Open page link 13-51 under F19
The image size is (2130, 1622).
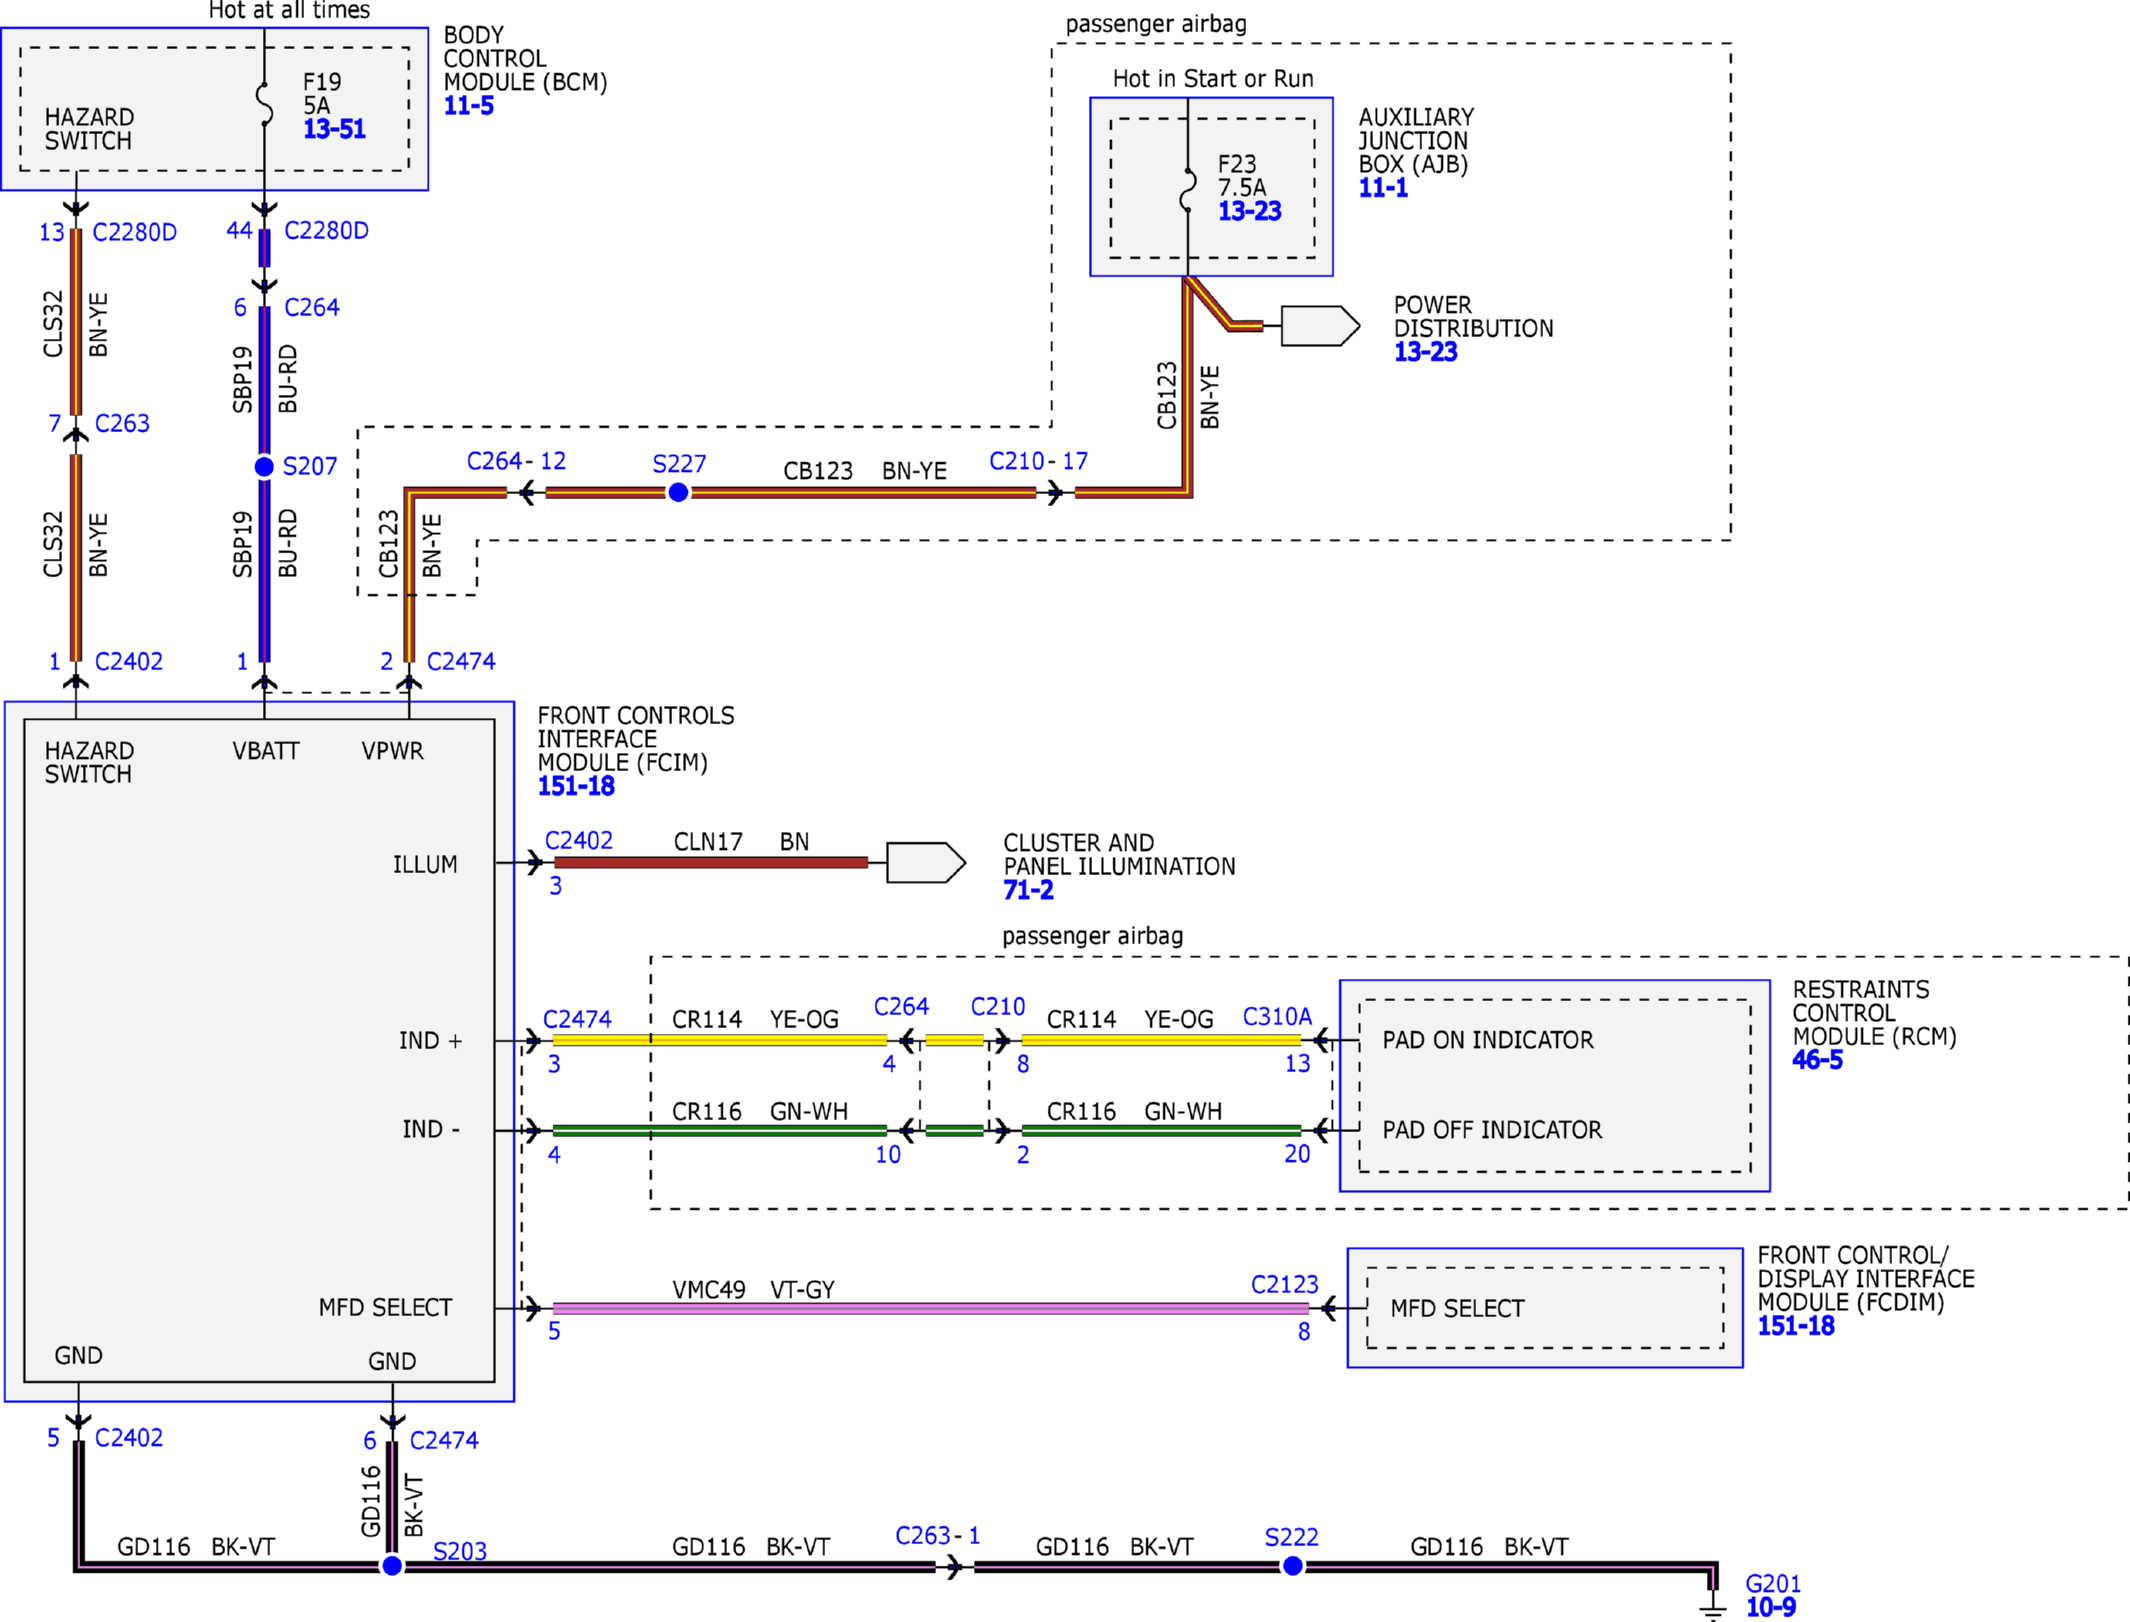[x=334, y=129]
